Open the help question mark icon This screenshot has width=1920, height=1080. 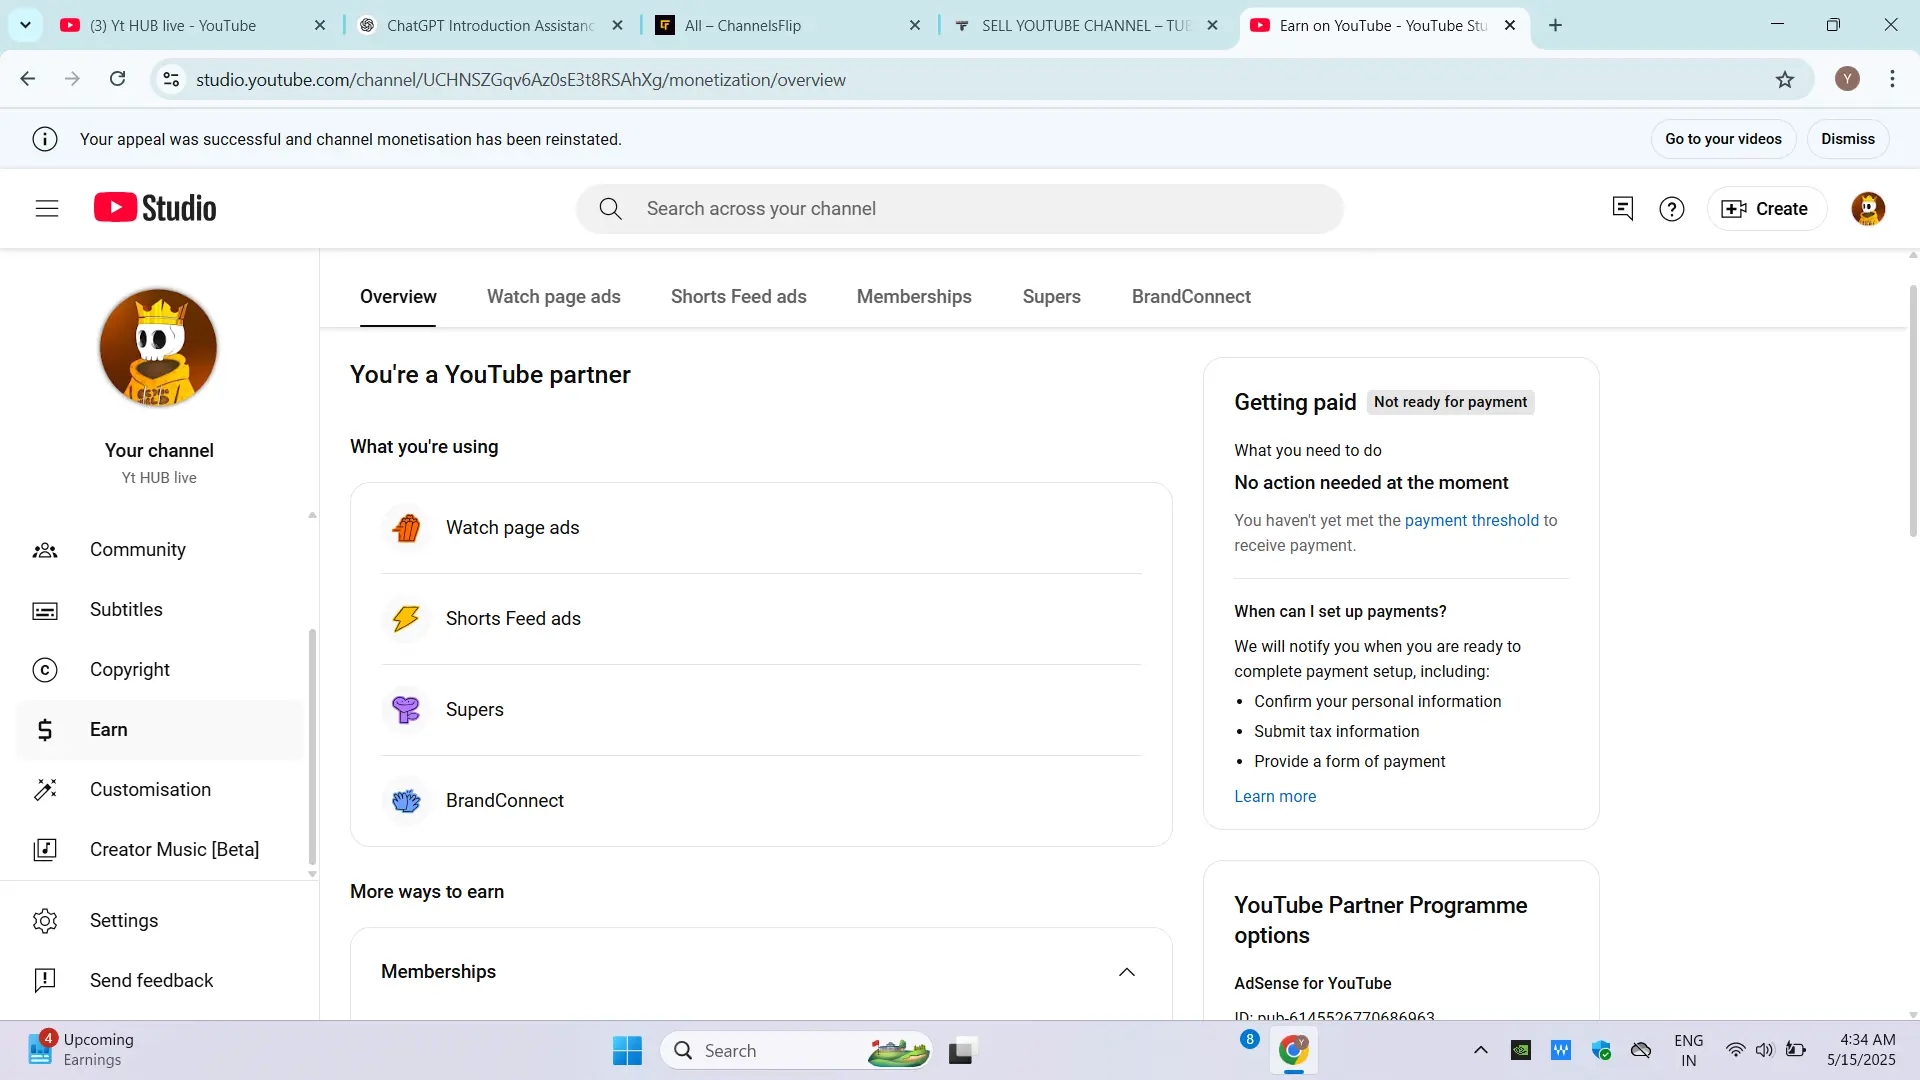point(1672,208)
